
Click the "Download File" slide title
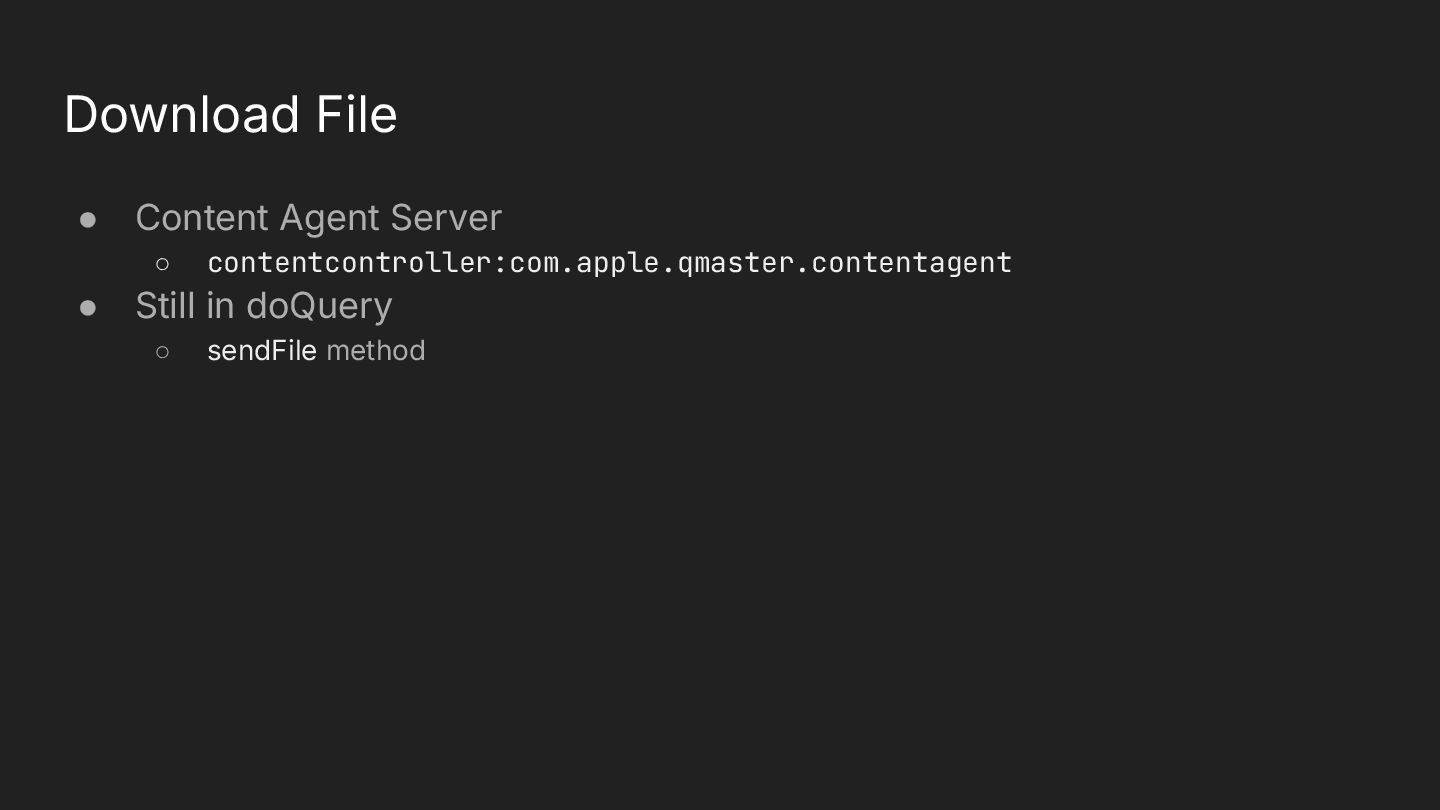[x=231, y=114]
